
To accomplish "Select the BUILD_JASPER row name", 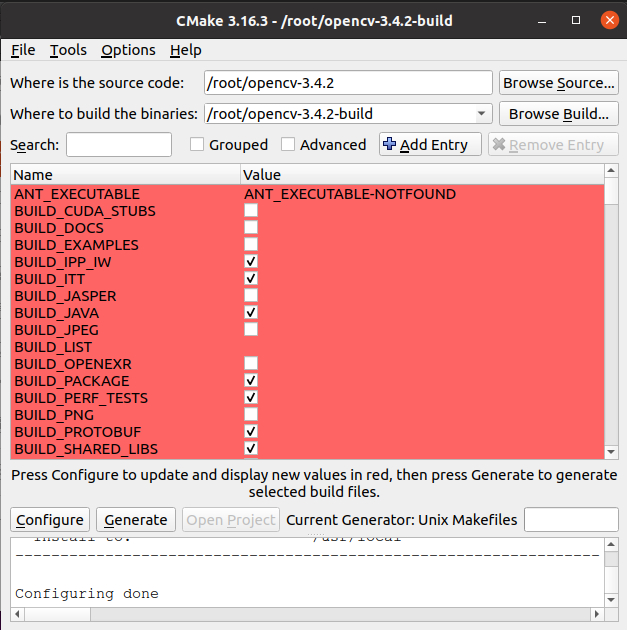I will tap(65, 296).
